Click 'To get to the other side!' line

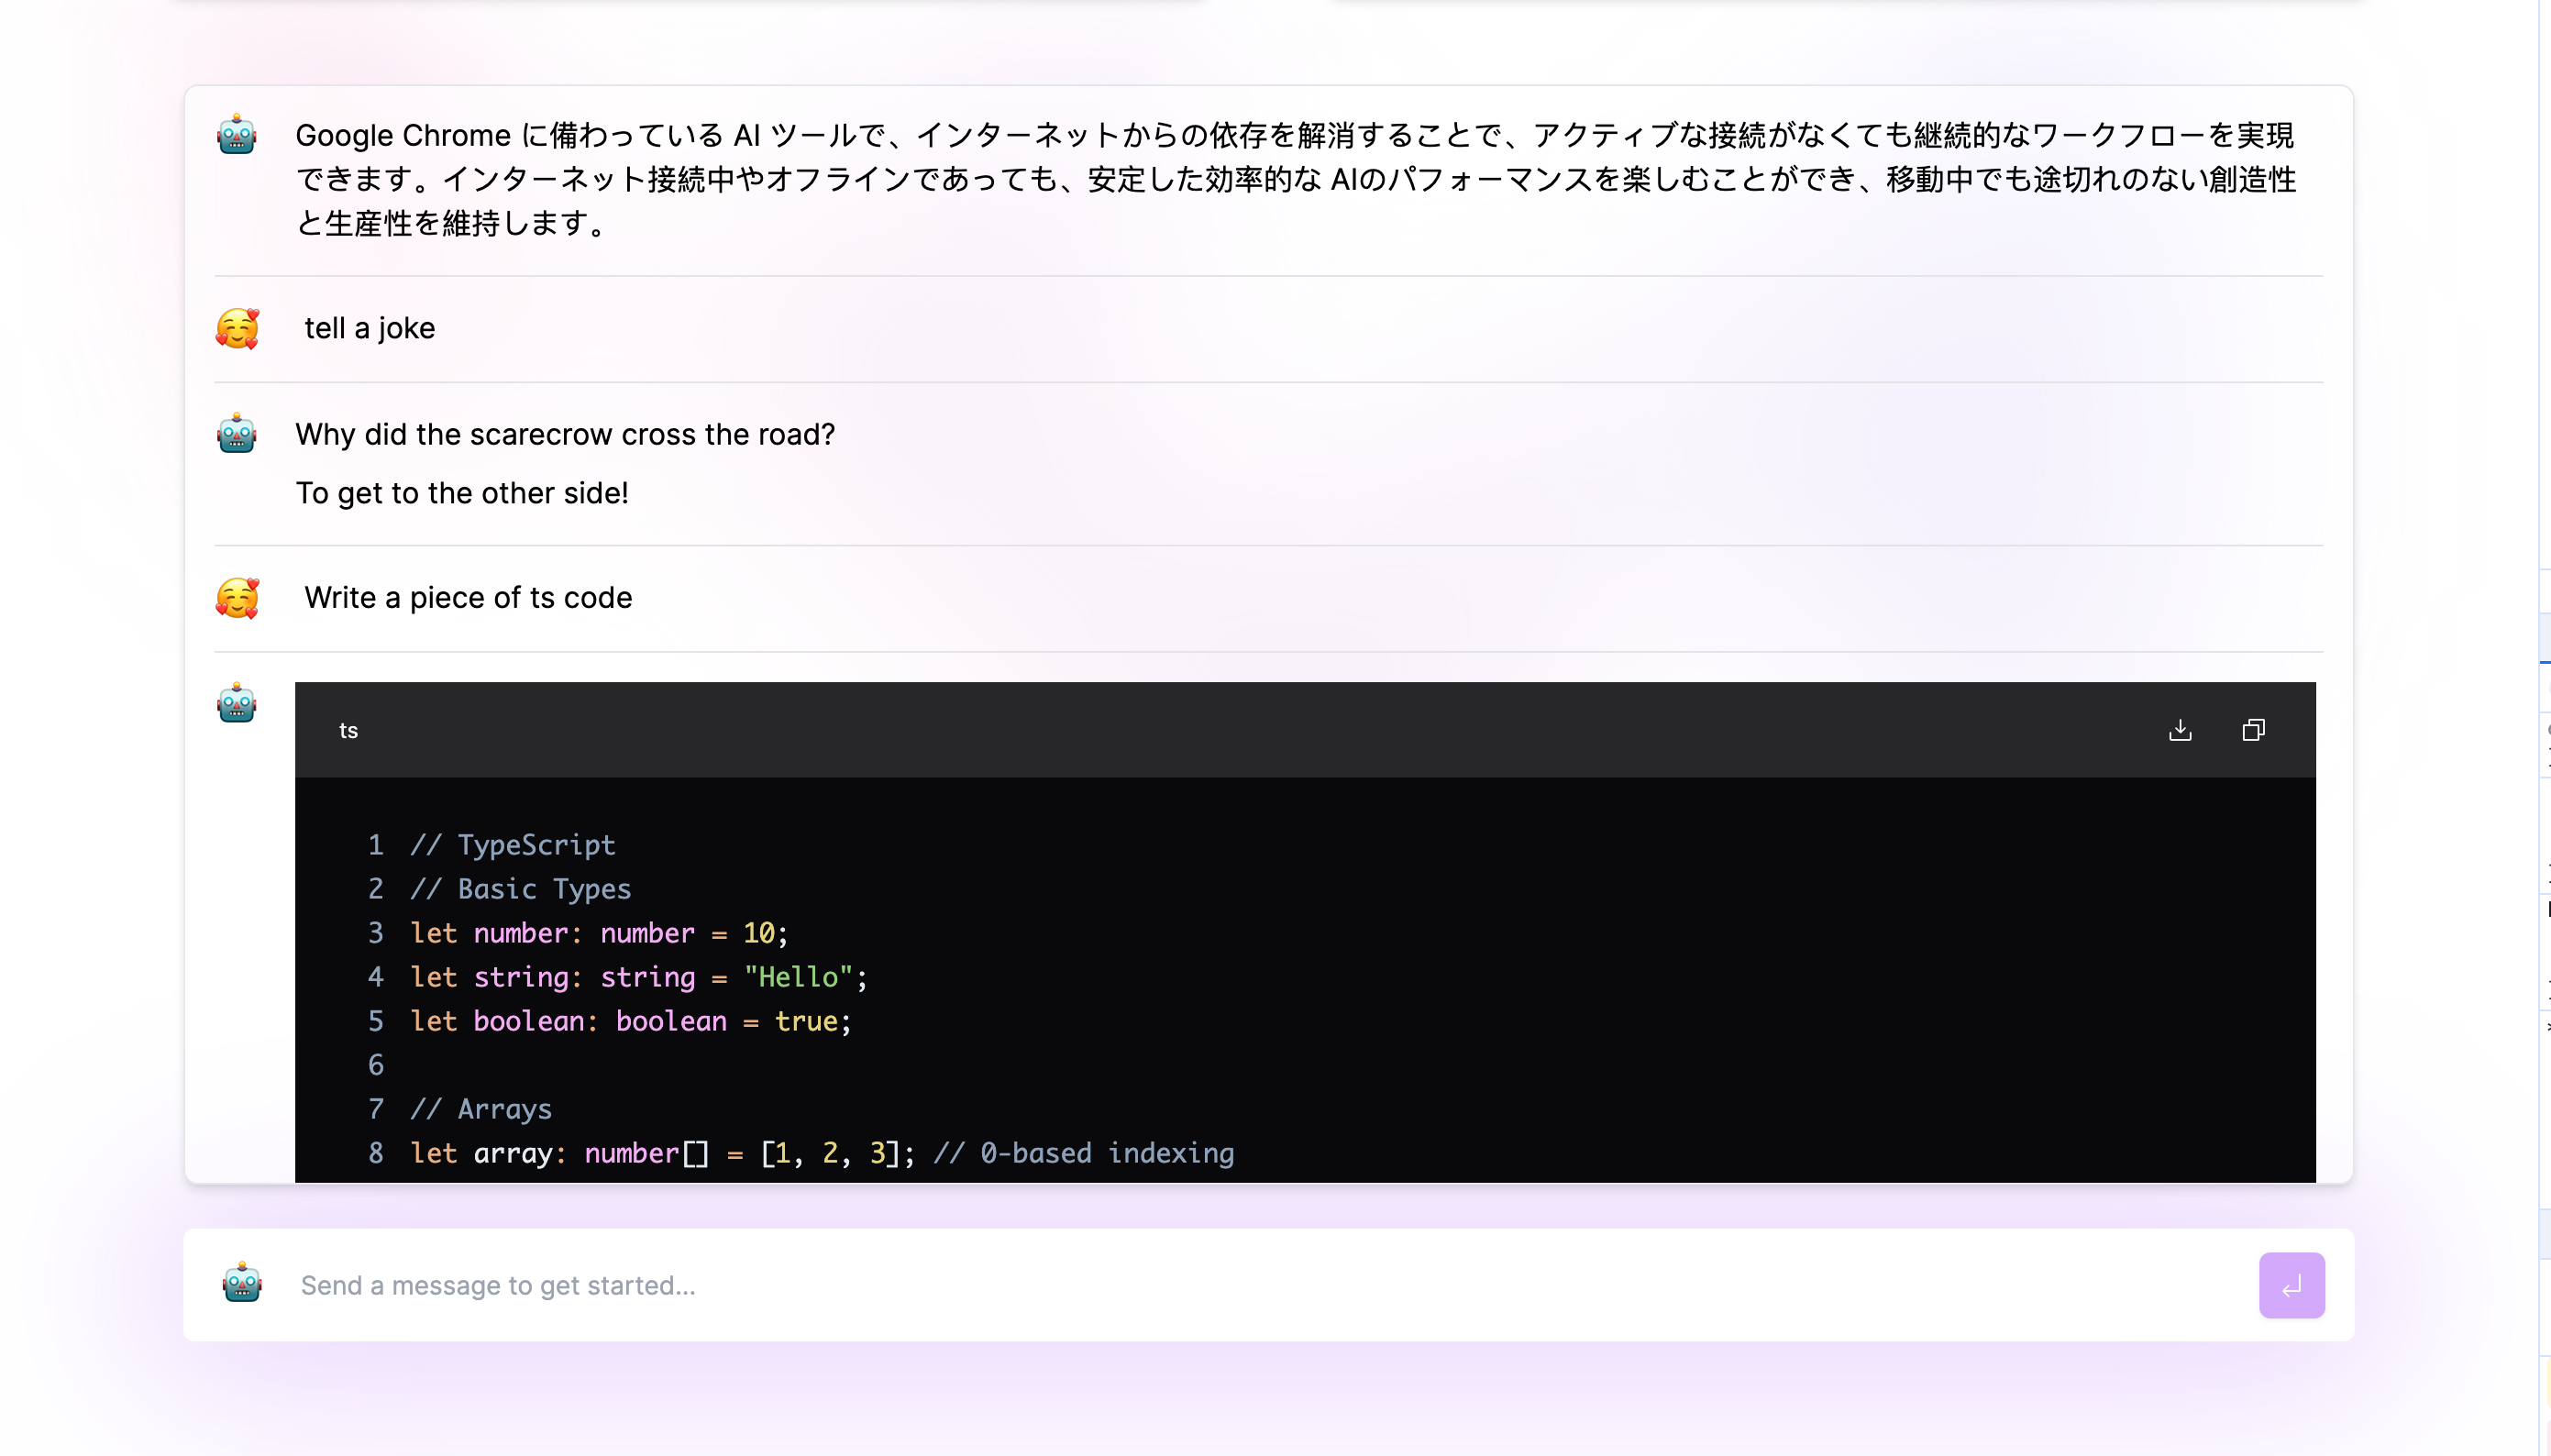pyautogui.click(x=462, y=493)
